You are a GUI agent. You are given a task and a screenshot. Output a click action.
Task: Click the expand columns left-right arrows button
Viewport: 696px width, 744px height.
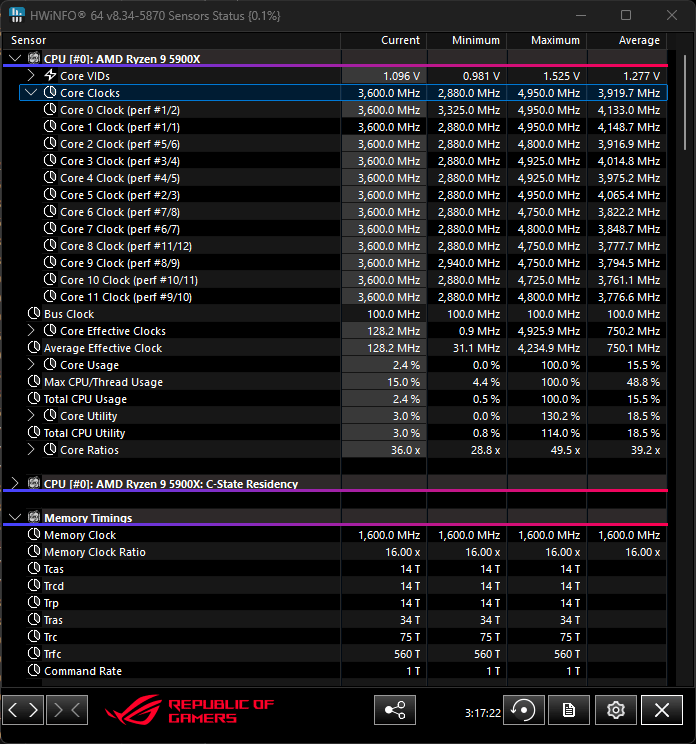click(23, 710)
